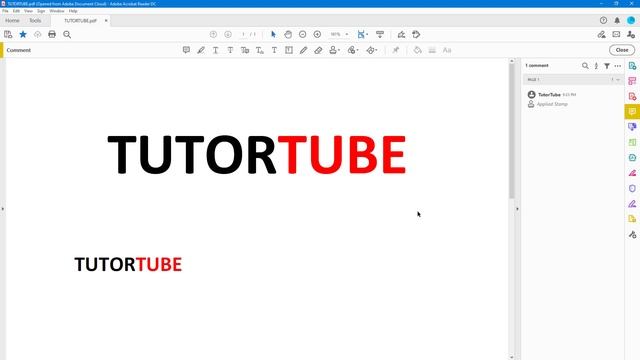Open the fill color picker
The image size is (640, 360).
coord(417,50)
